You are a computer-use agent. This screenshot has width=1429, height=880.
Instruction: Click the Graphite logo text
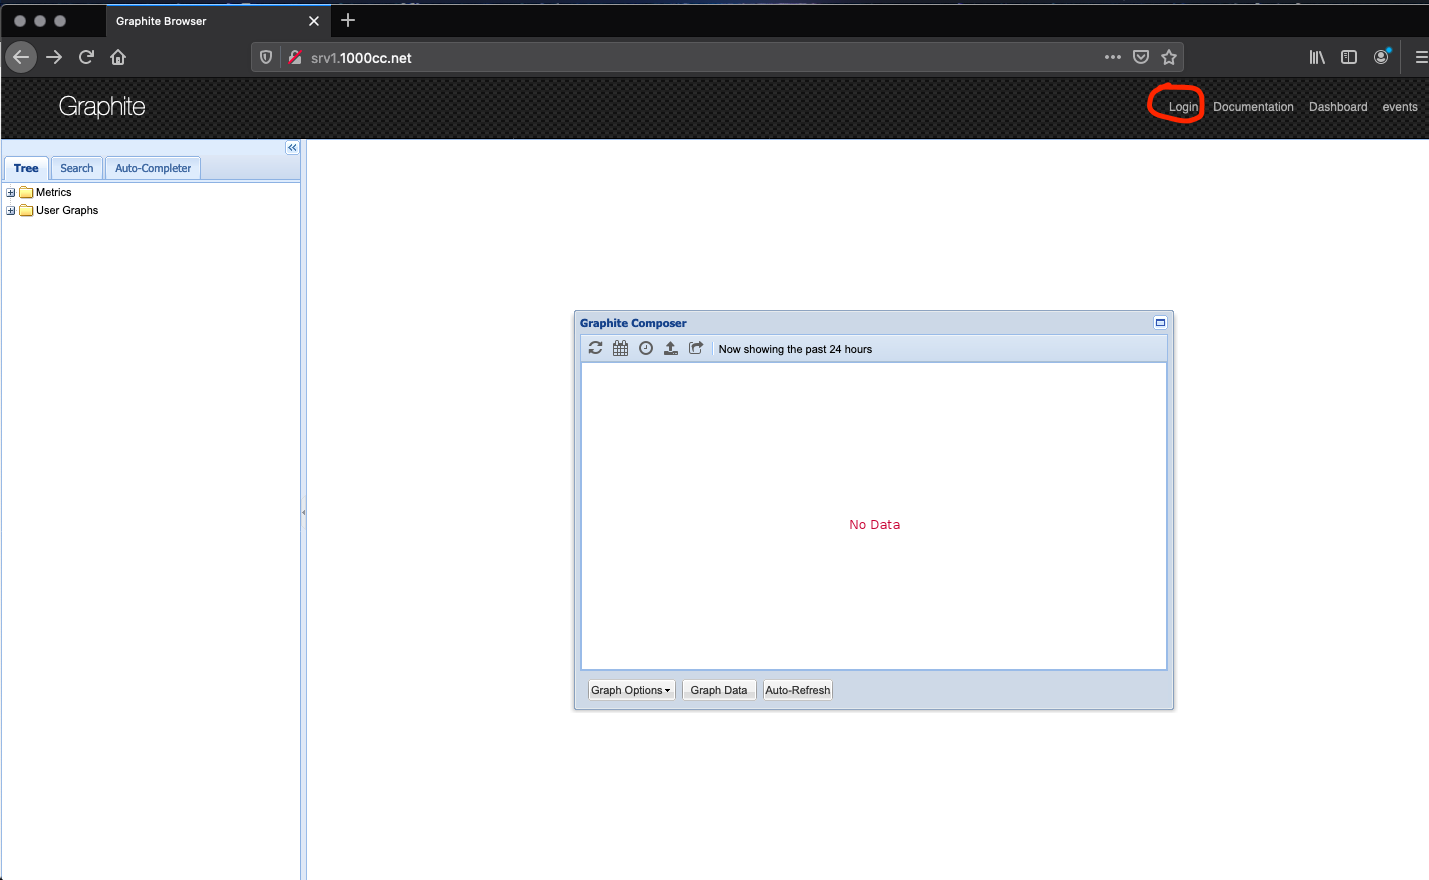(x=102, y=106)
